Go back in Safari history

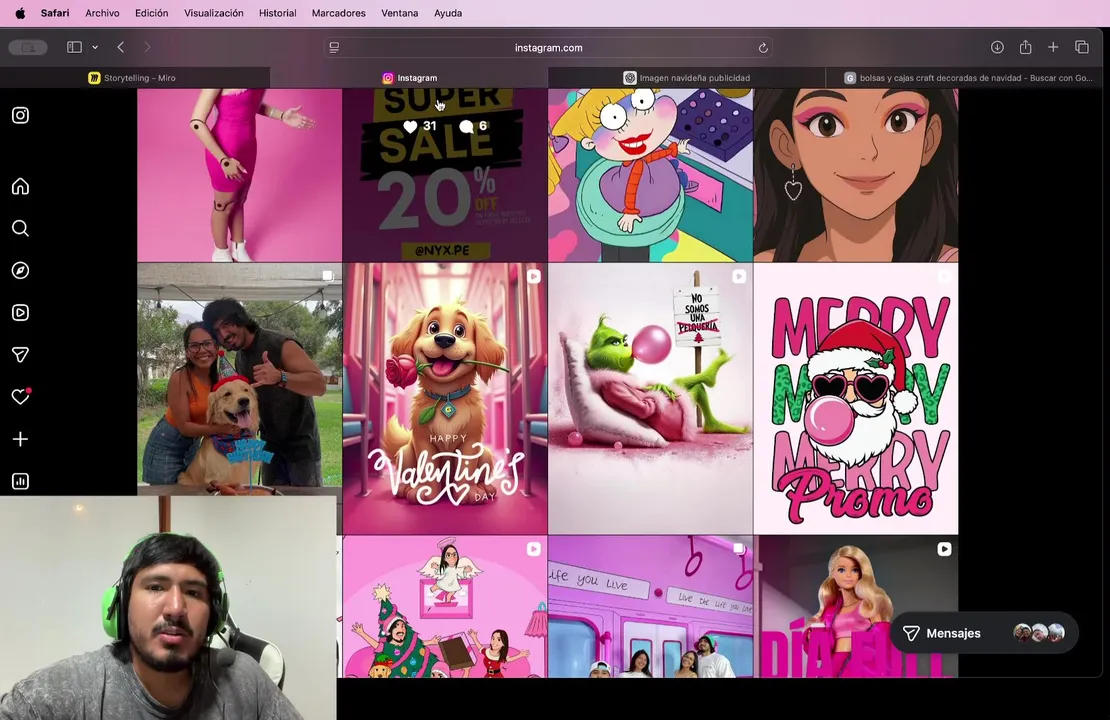click(x=121, y=47)
